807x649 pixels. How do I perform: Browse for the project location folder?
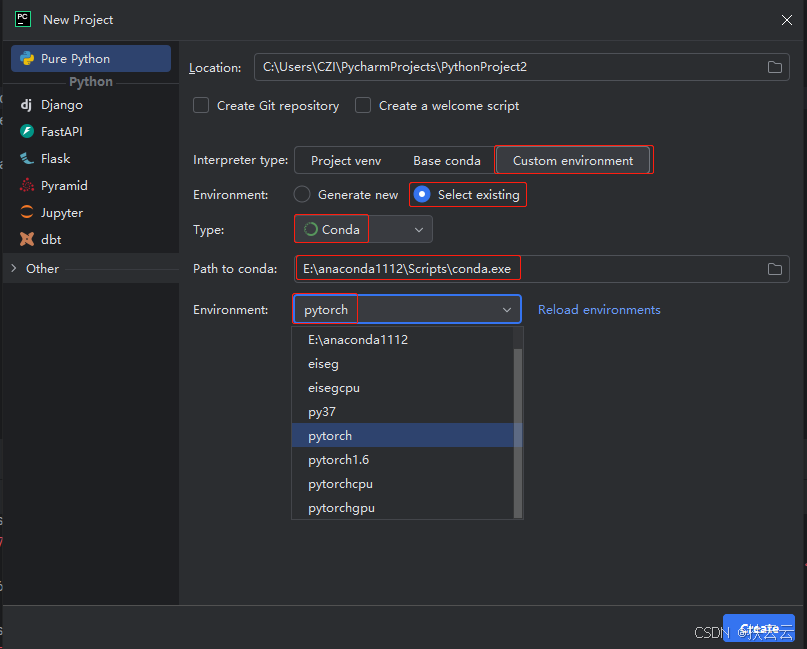pyautogui.click(x=775, y=67)
